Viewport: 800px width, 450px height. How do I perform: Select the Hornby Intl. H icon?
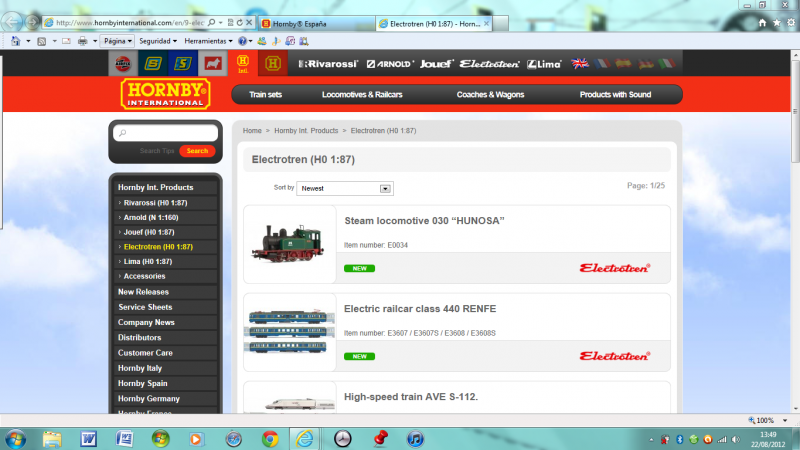pos(243,64)
